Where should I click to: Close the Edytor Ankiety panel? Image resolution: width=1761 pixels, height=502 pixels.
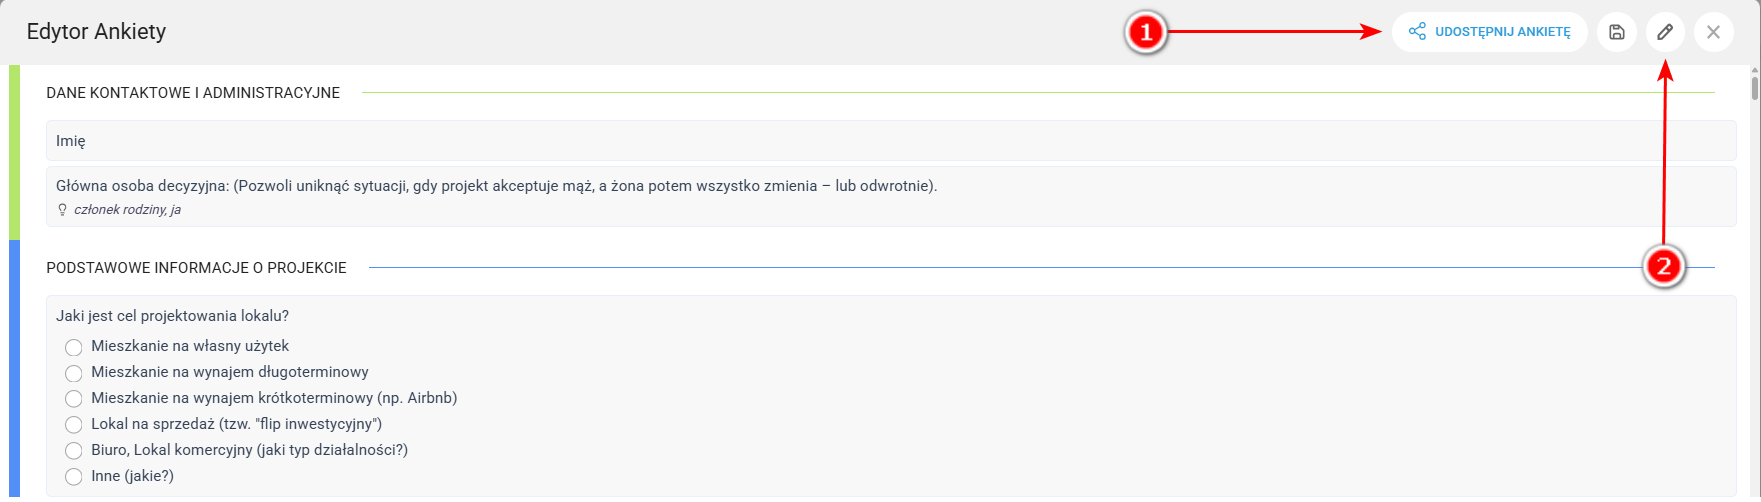coord(1713,32)
